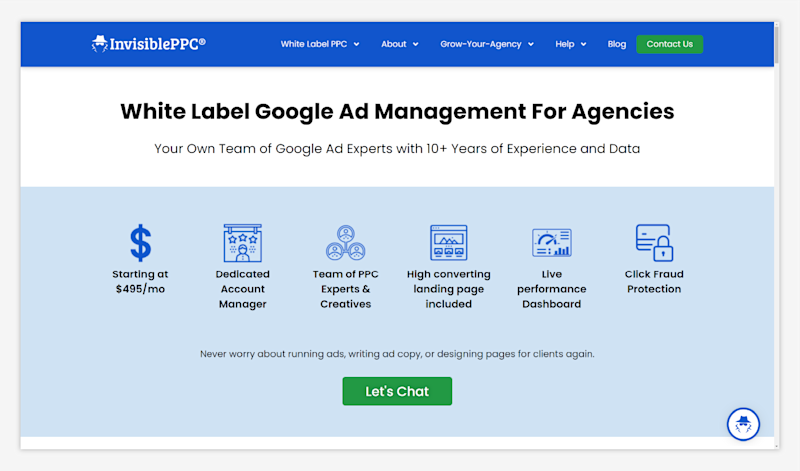This screenshot has height=471, width=800.
Task: Open the spy chat widget icon
Action: pos(743,424)
